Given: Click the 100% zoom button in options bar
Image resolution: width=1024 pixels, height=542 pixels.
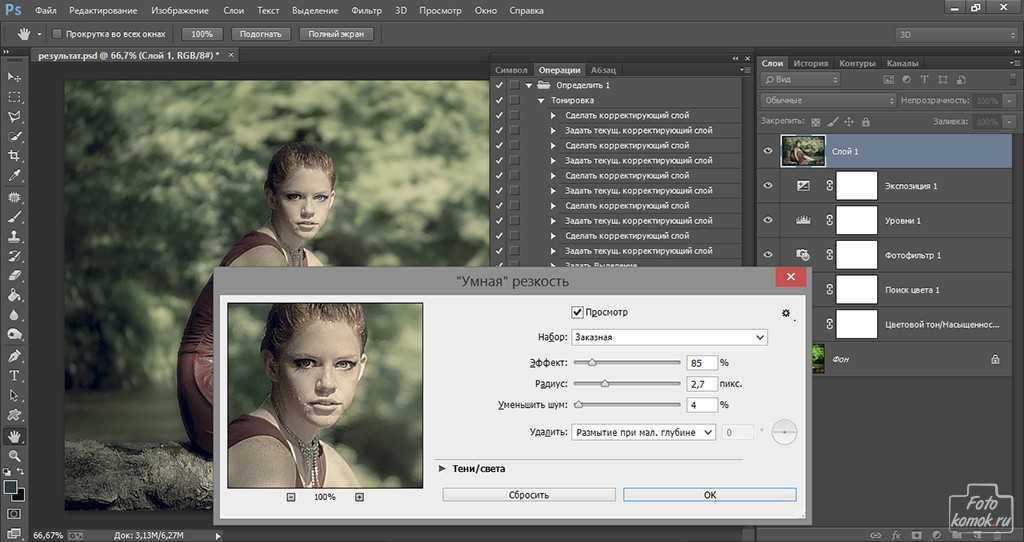Looking at the screenshot, I should pos(202,34).
